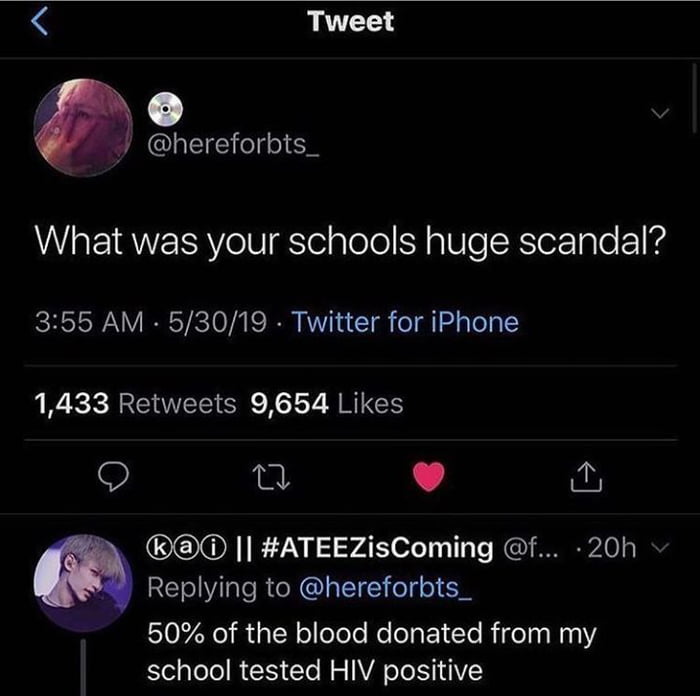Viewport: 700px width, 696px height.
Task: Click the CD emoji display name
Action: click(x=165, y=108)
